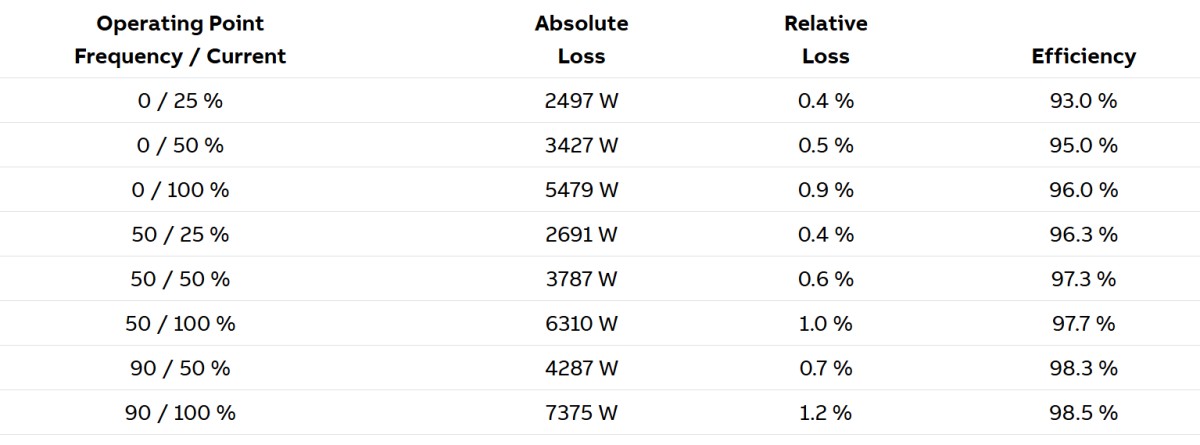Select the 98.5 % efficiency value
Image resolution: width=1200 pixels, height=445 pixels.
(1083, 413)
